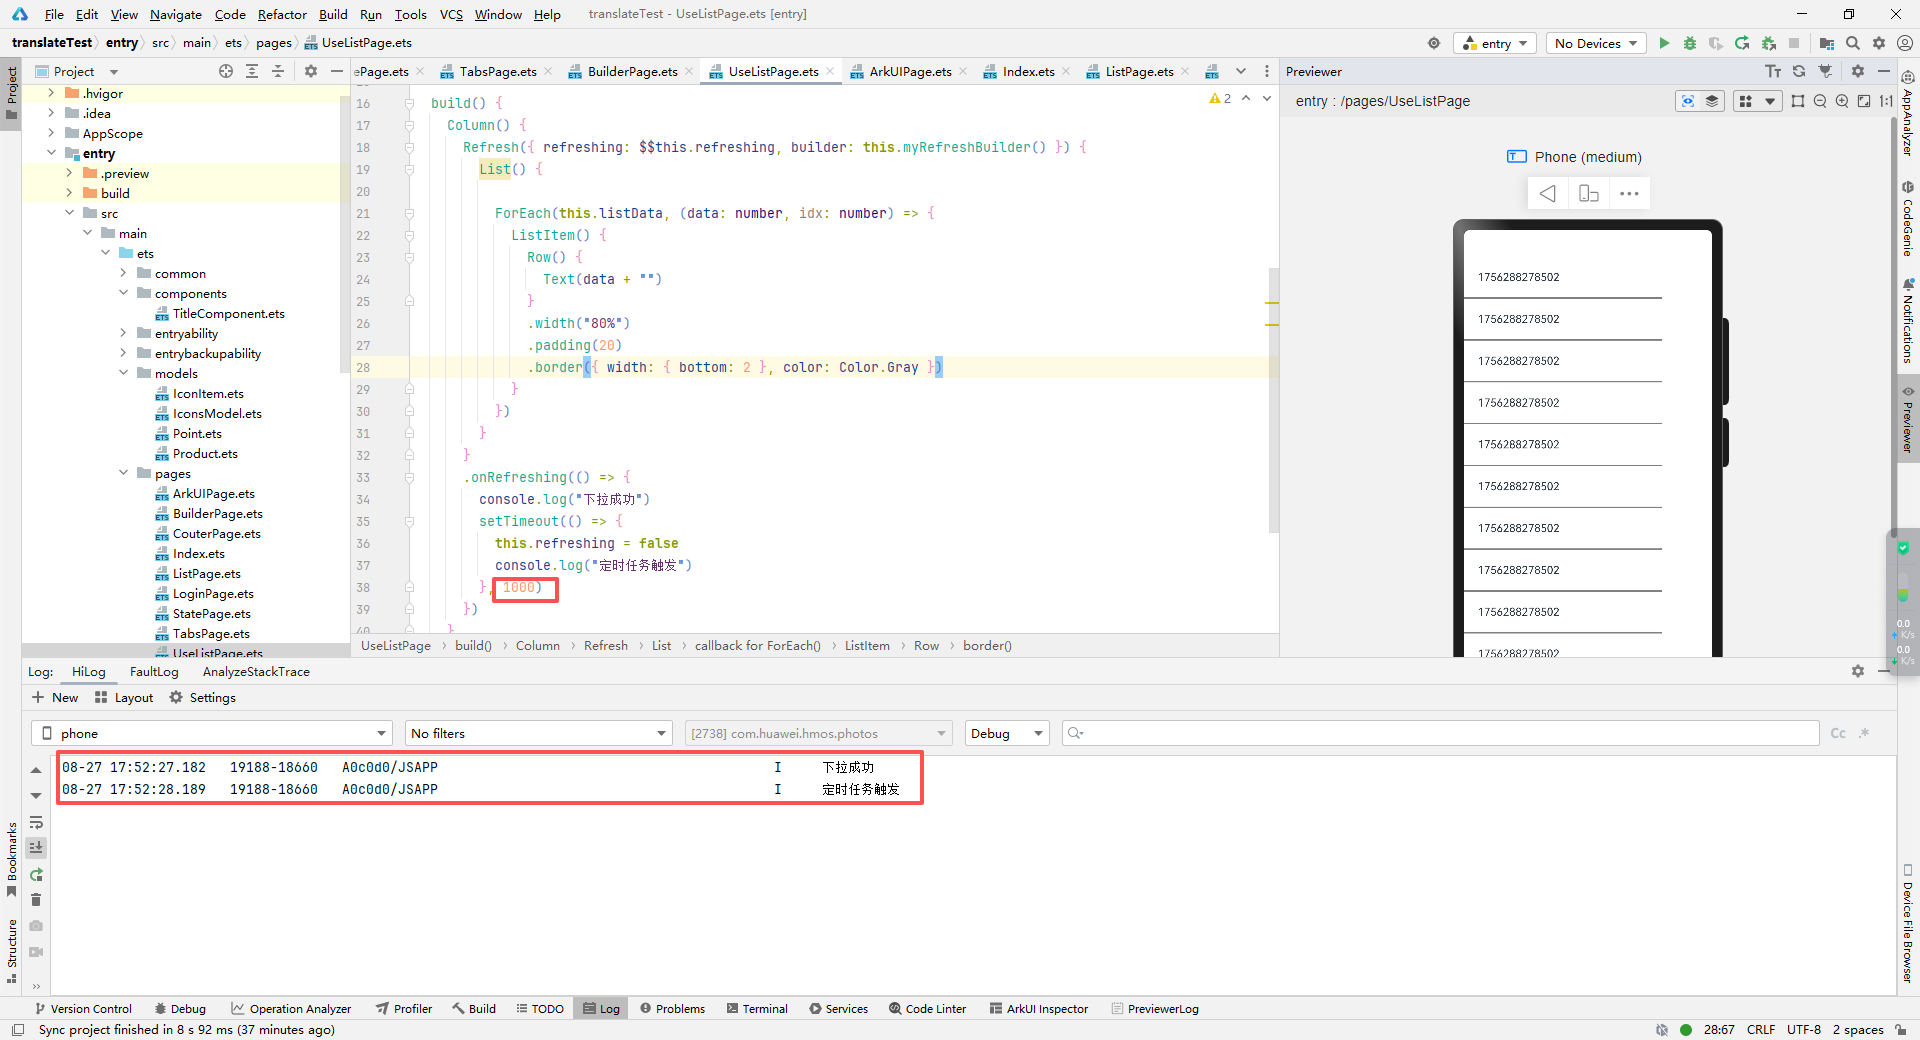Click the Layout button in log panel
1920x1040 pixels.
(x=124, y=697)
